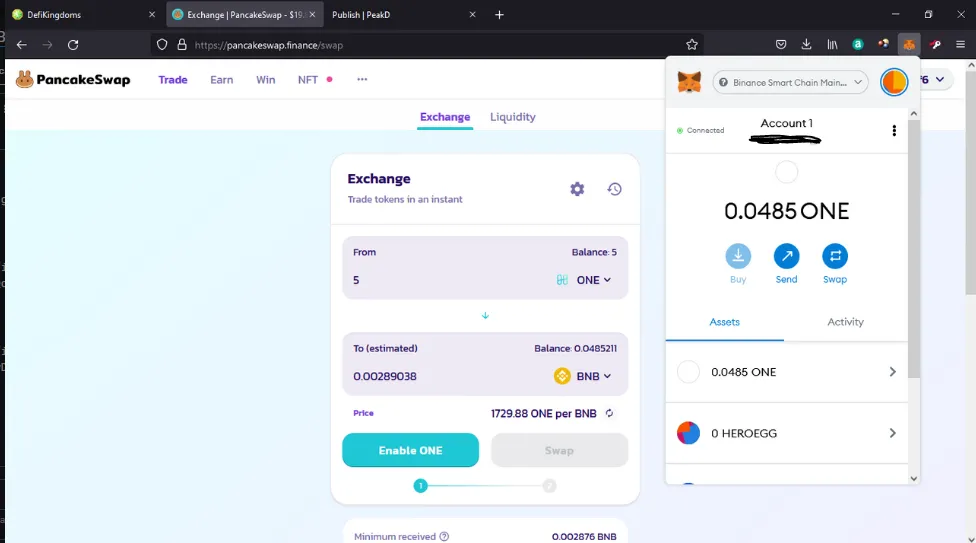
Task: Open the Win menu
Action: pos(266,80)
